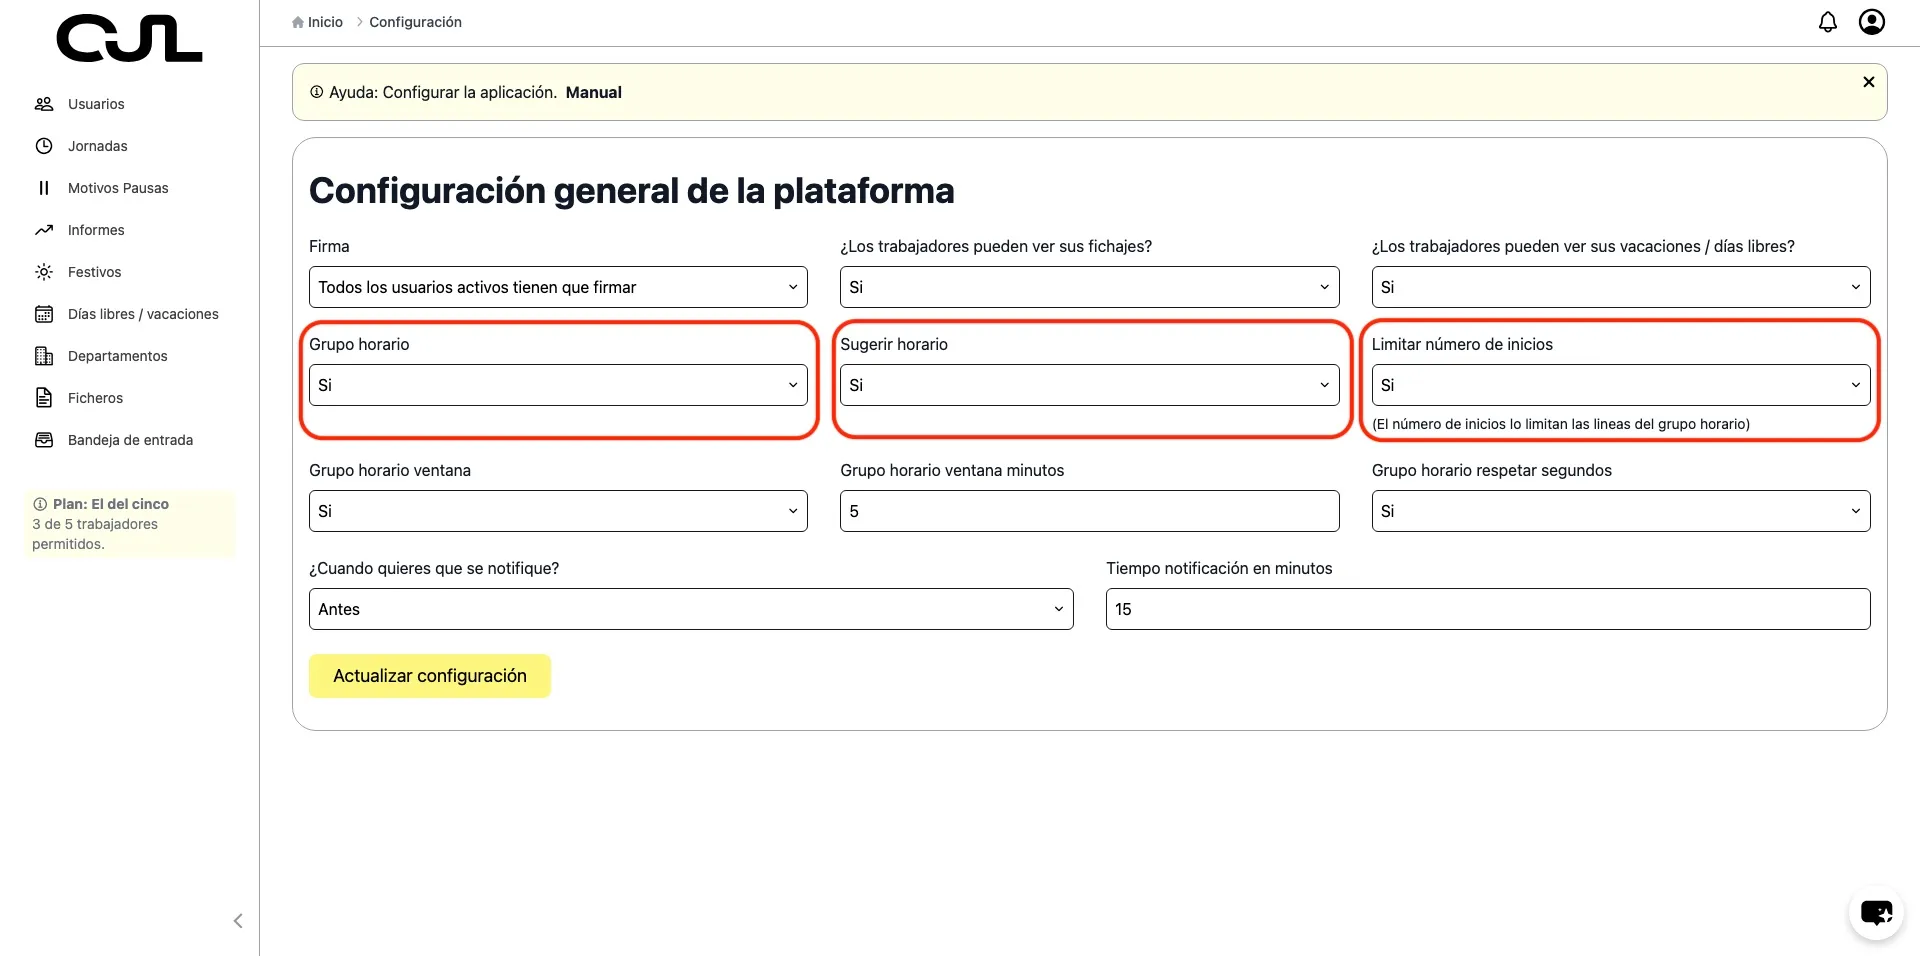1920x956 pixels.
Task: Click the Bandeja de entrada inbox icon
Action: [44, 440]
